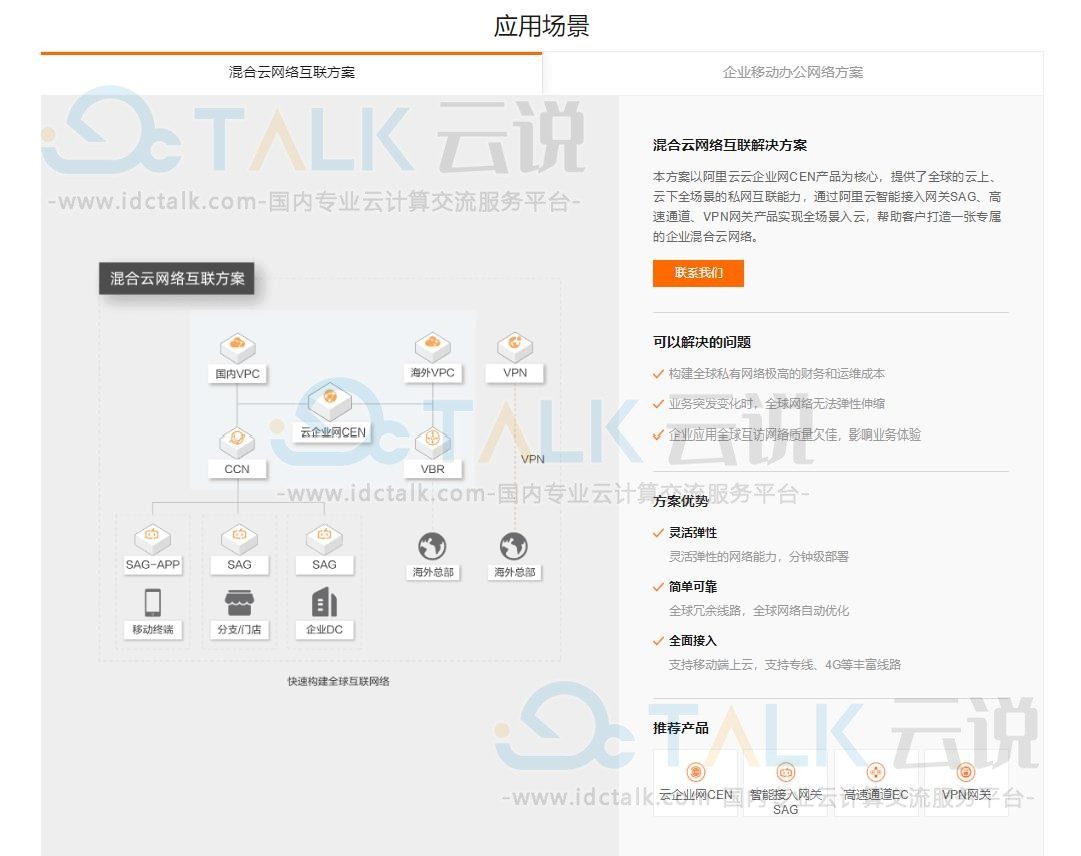Open the VPN网关 product card

click(966, 784)
